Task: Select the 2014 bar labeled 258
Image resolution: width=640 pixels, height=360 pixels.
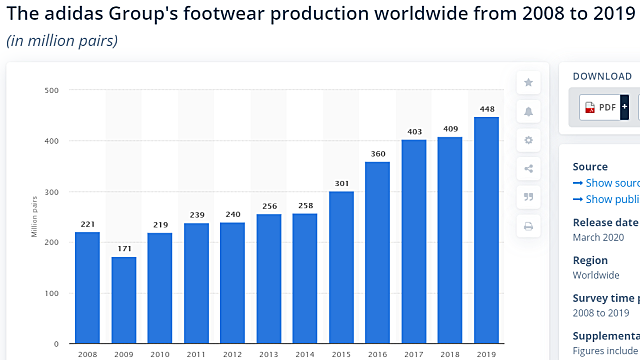Action: 305,278
